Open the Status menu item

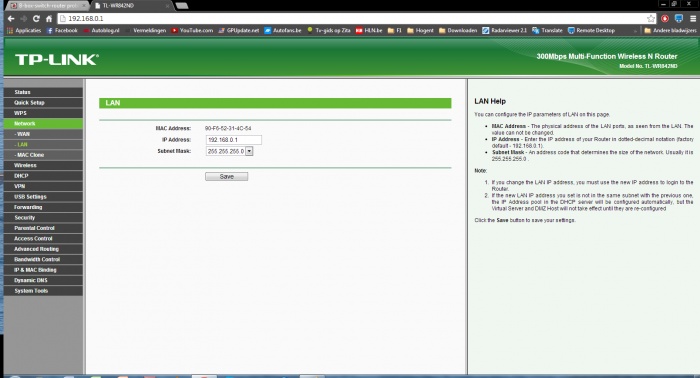pos(43,92)
